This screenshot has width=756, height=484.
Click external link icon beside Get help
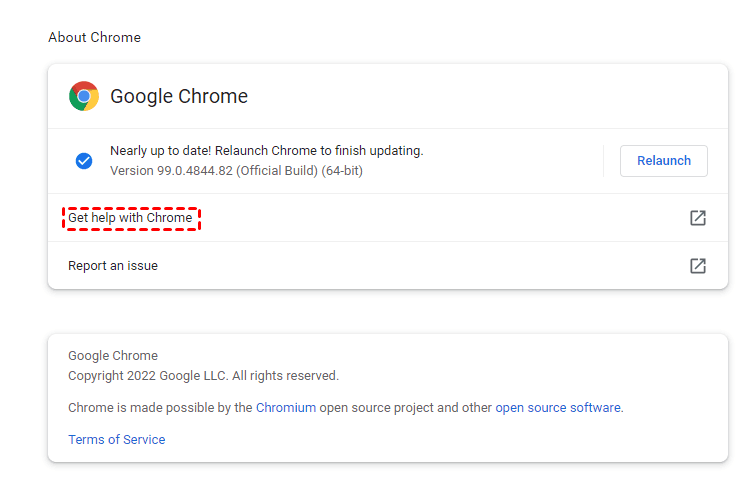pyautogui.click(x=698, y=218)
